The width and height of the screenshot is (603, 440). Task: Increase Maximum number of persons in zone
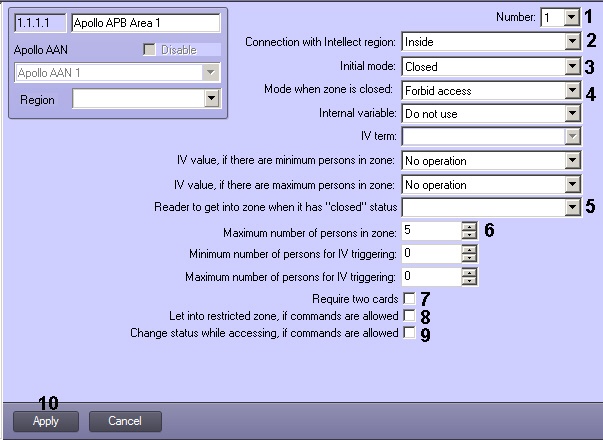pyautogui.click(x=469, y=226)
